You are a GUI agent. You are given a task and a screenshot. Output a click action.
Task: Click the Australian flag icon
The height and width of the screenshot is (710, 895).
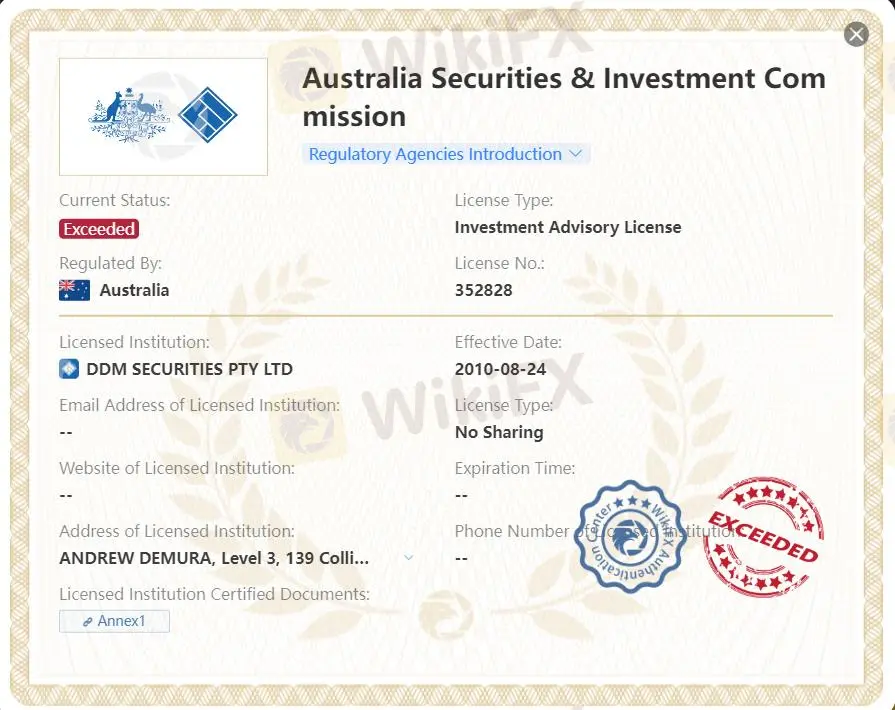pyautogui.click(x=74, y=290)
